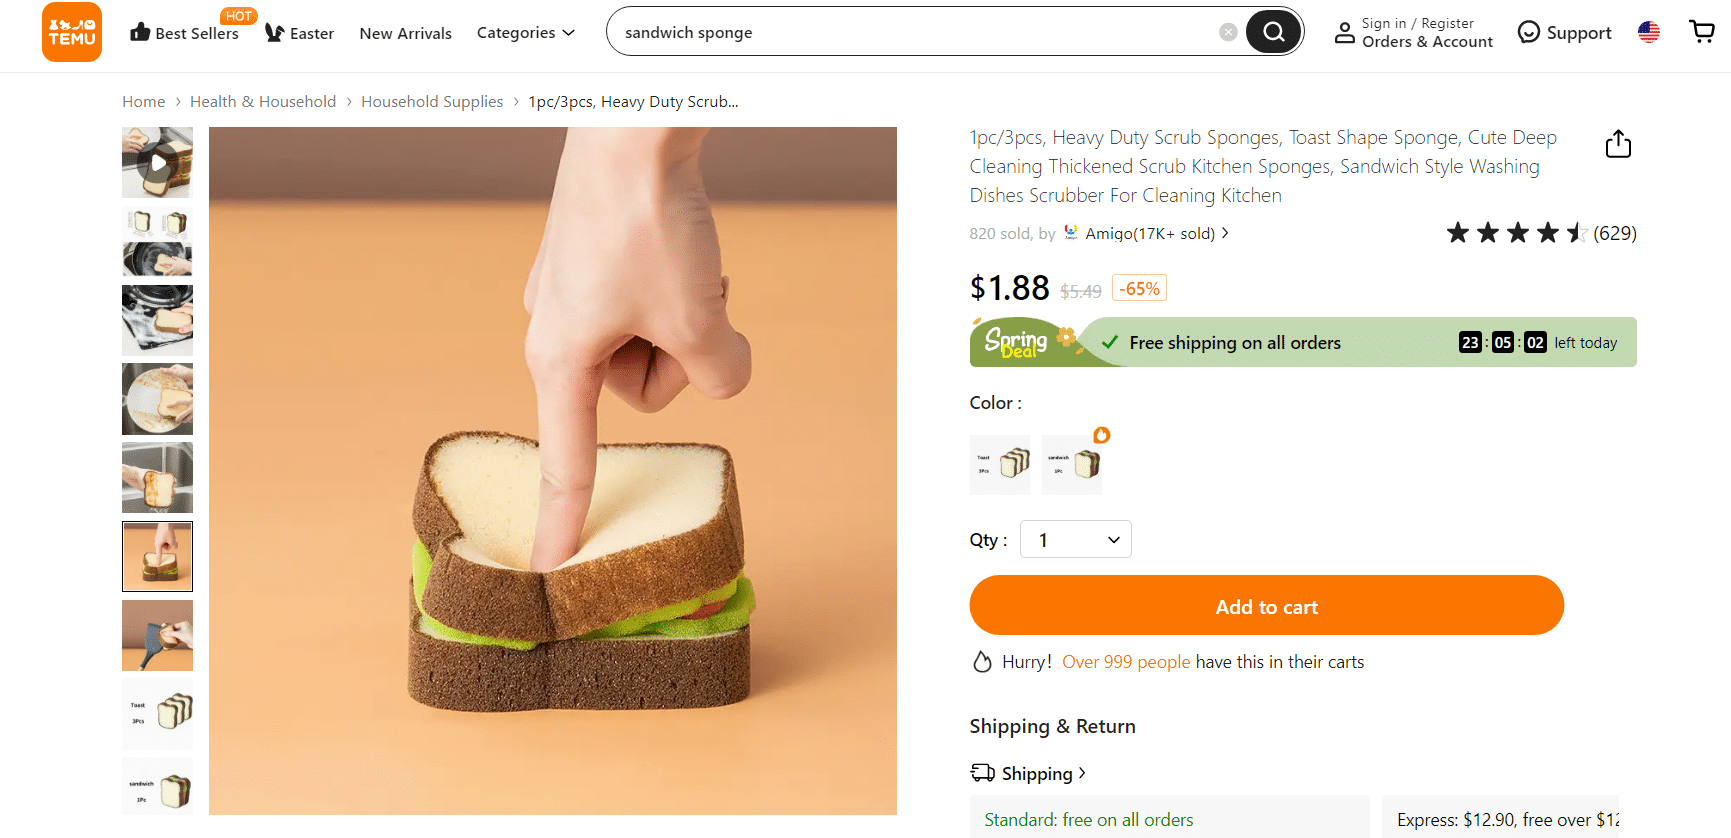
Task: Click Household Supplies breadcrumb
Action: [432, 101]
